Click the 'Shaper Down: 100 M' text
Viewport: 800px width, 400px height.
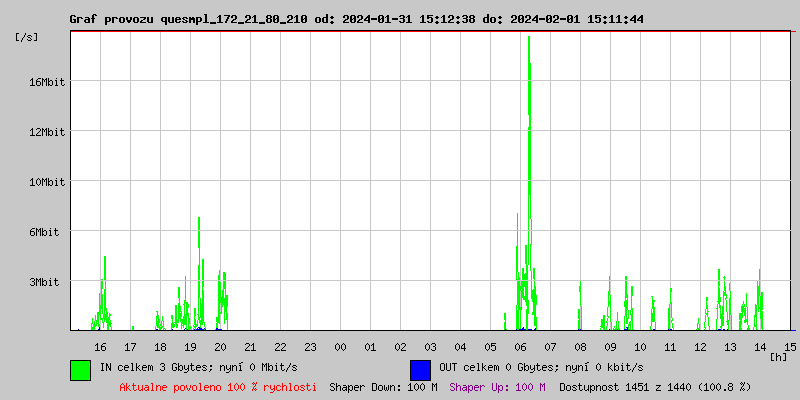(383, 386)
